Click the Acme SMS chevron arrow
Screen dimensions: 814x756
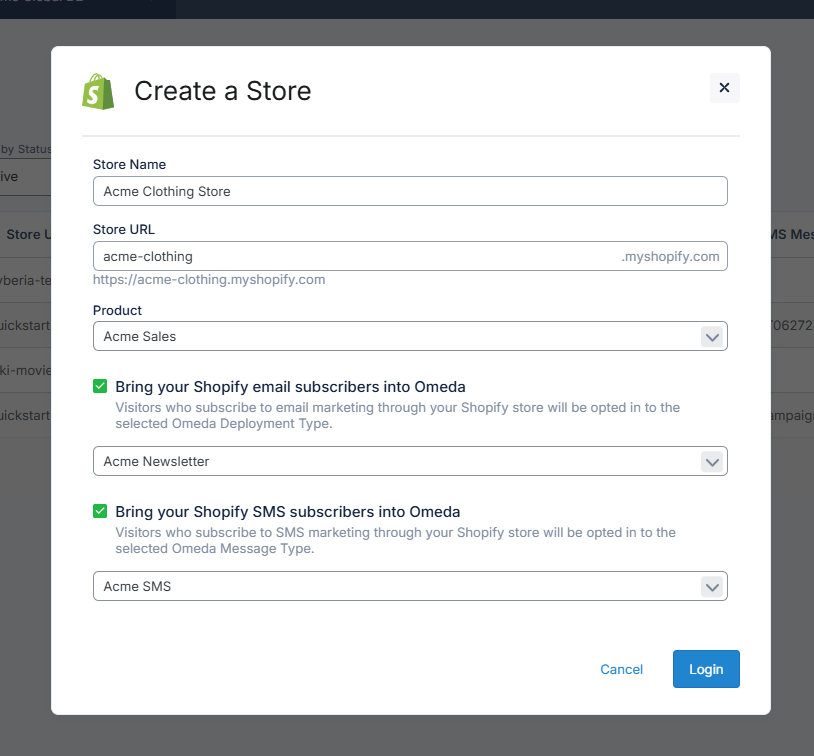[x=711, y=587]
